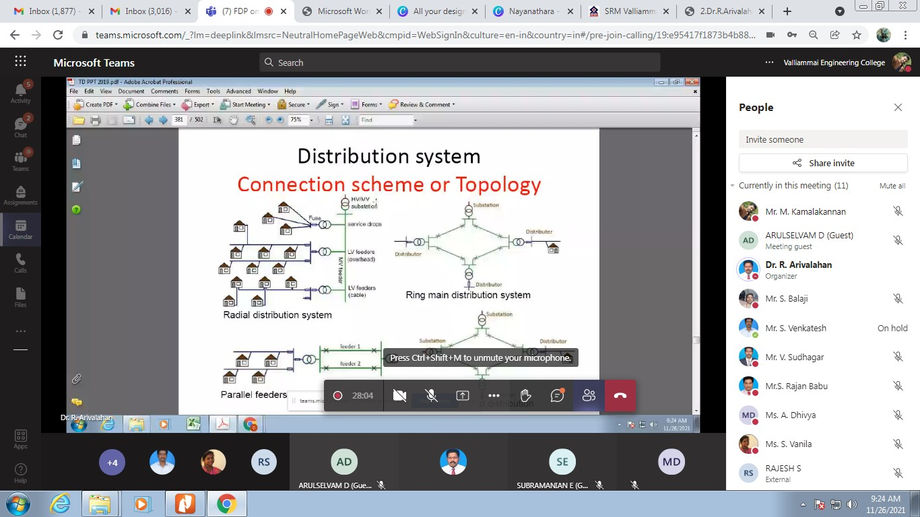
Task: Unmute the microphone in meeting toolbar
Action: point(431,396)
